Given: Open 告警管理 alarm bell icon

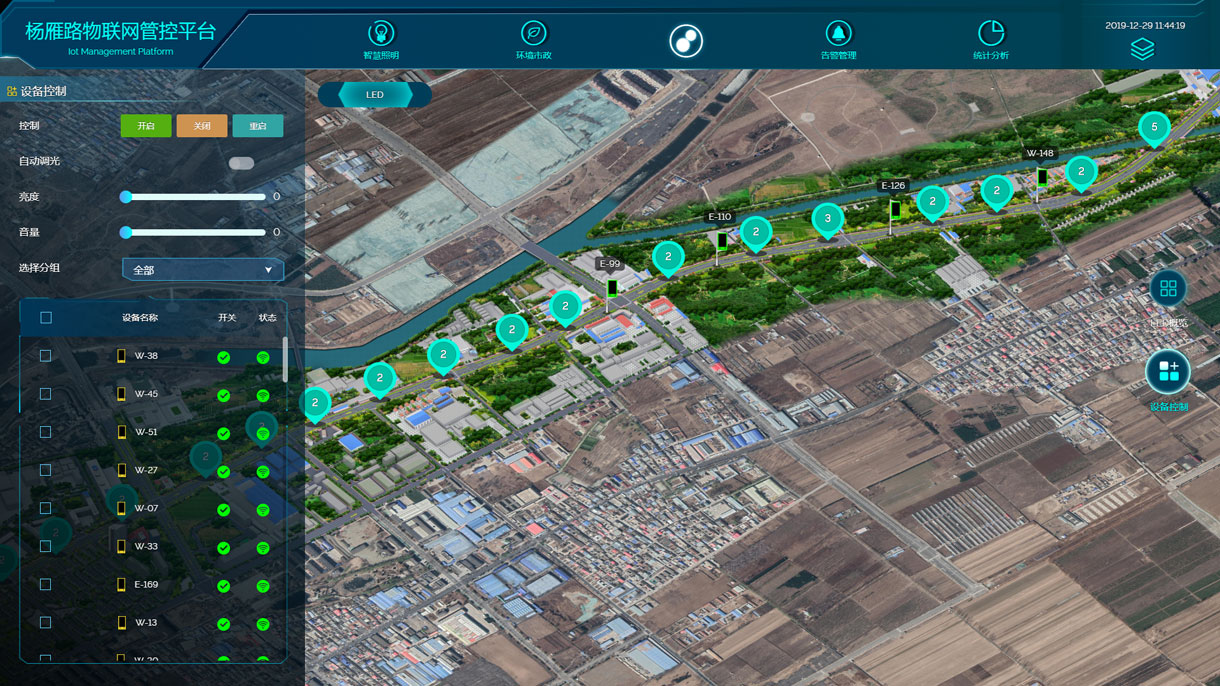Looking at the screenshot, I should point(838,35).
